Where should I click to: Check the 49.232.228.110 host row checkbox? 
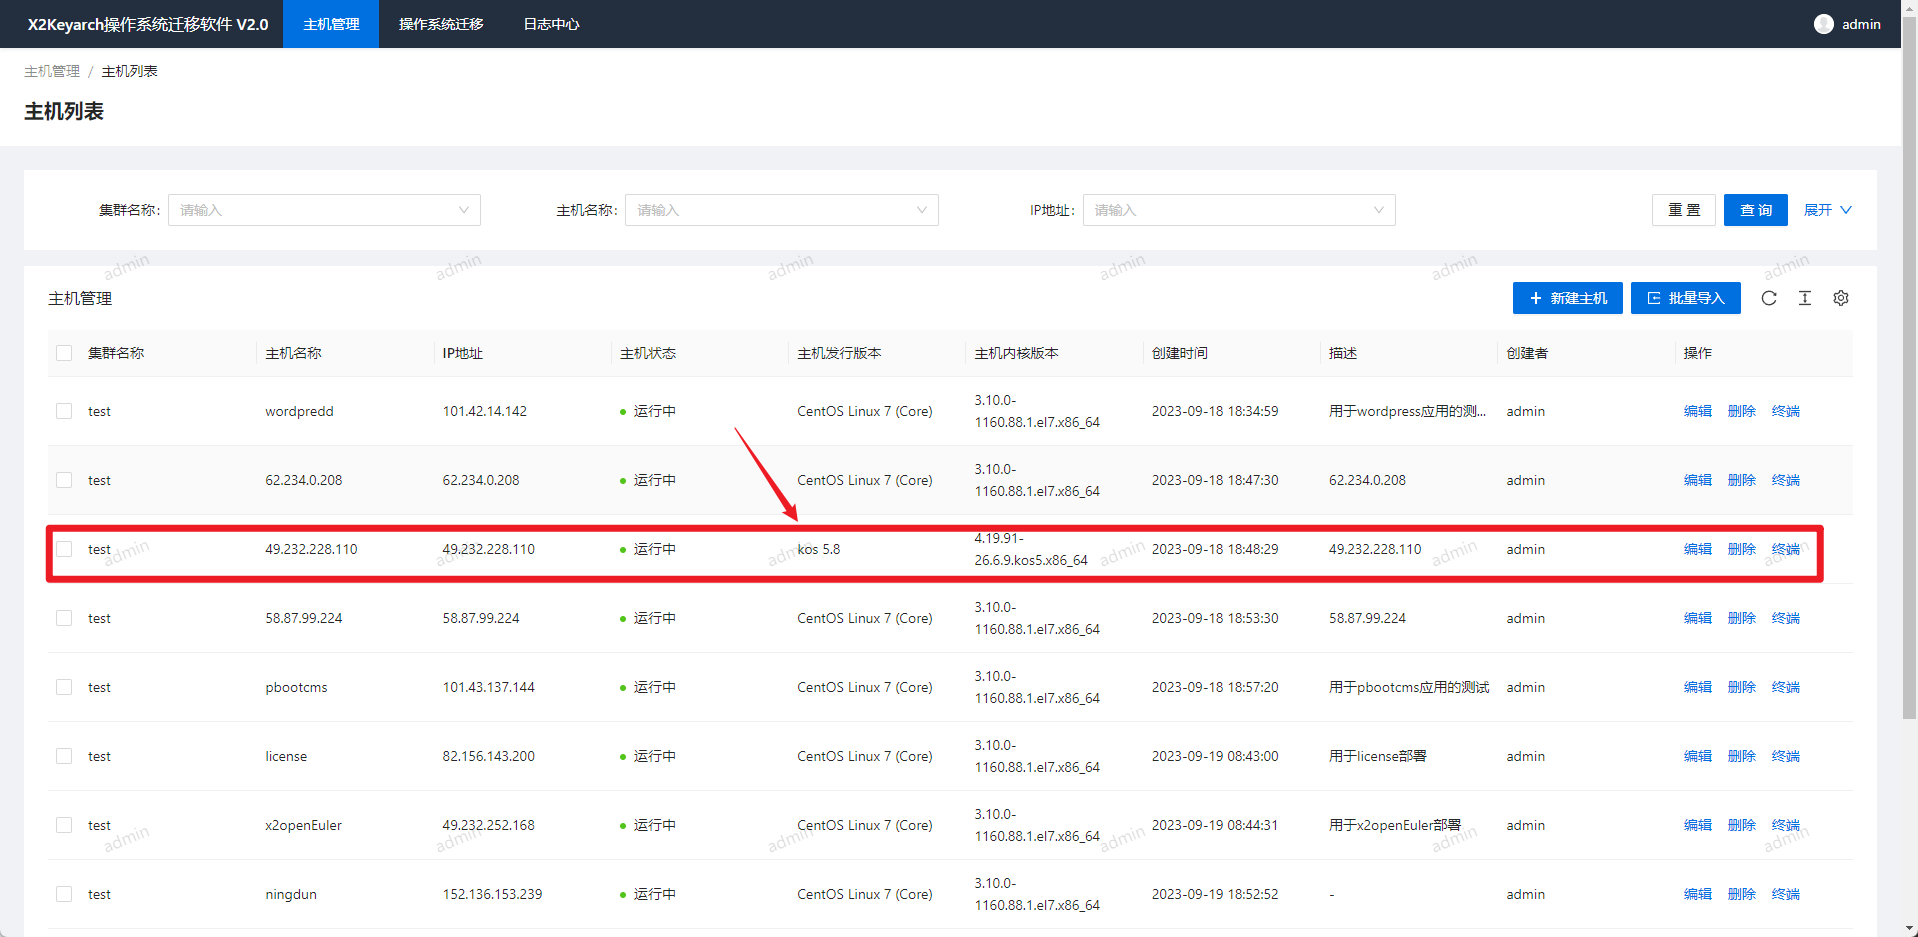64,549
